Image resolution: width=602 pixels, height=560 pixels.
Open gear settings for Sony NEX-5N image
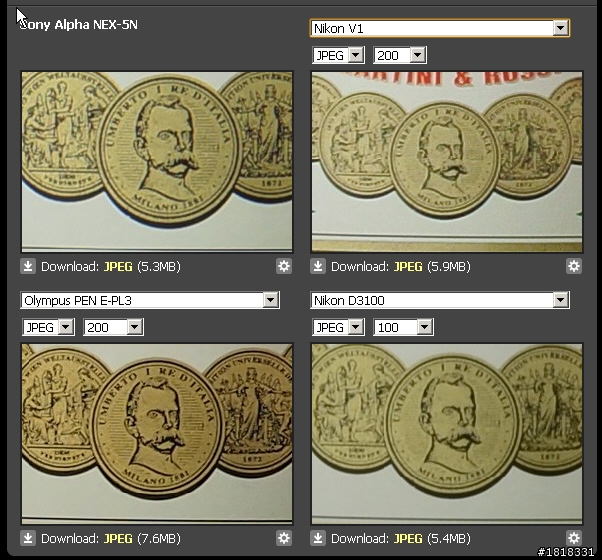coord(284,266)
